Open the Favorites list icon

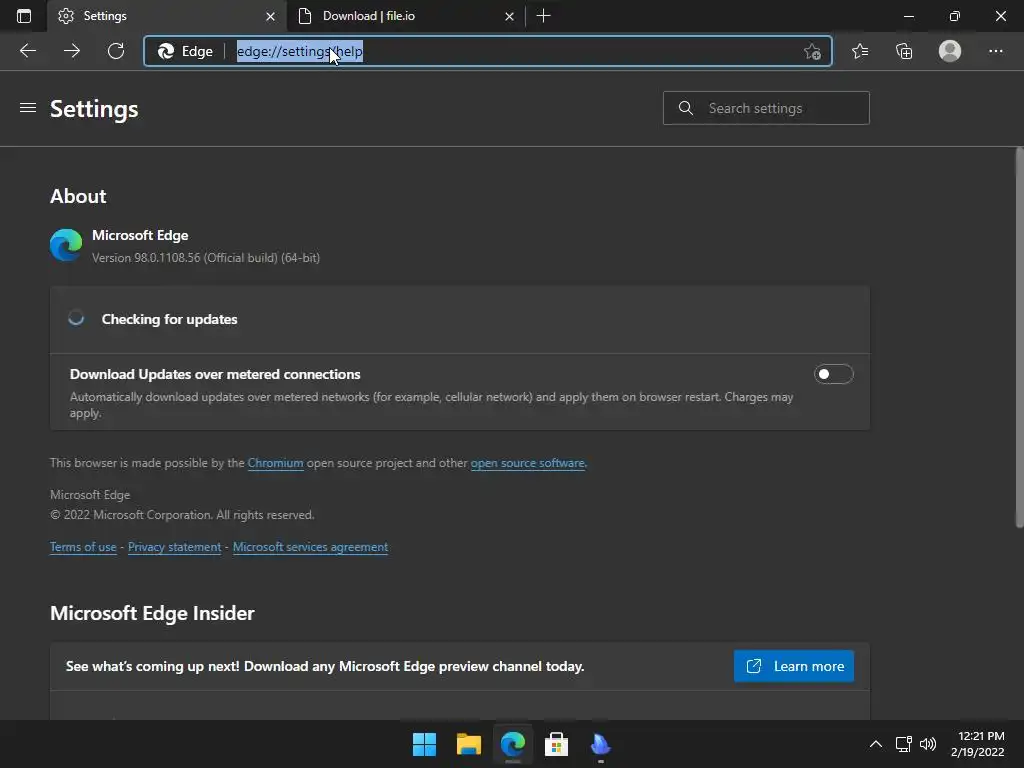pyautogui.click(x=860, y=51)
